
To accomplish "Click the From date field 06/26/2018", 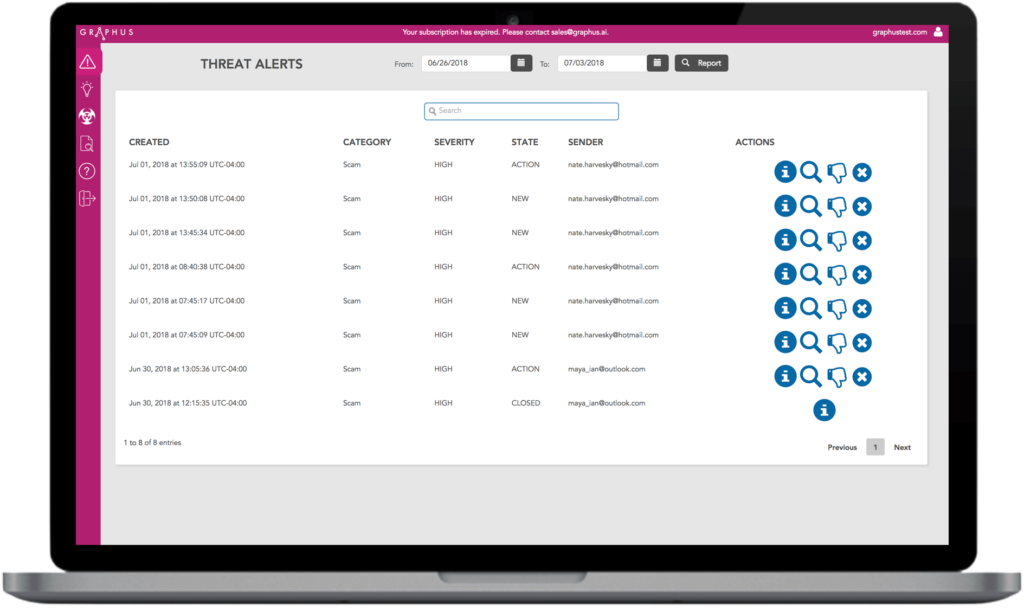I will (466, 63).
